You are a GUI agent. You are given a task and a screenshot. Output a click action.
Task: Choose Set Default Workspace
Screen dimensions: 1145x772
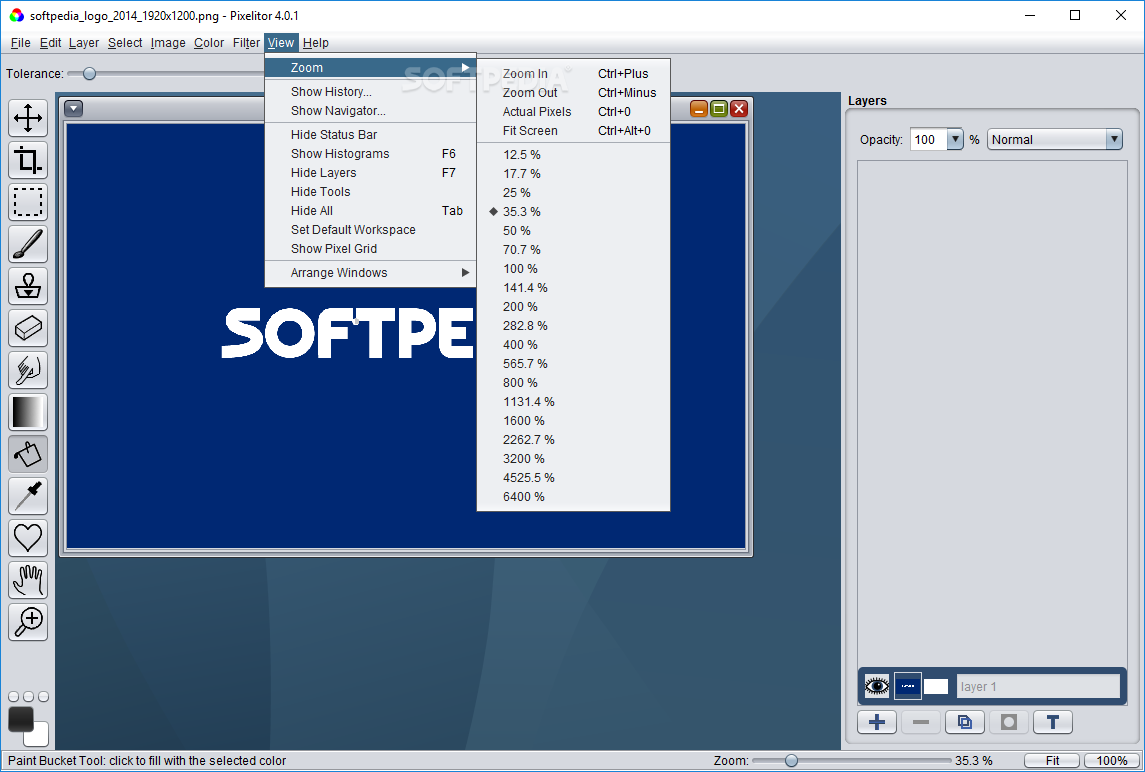click(x=370, y=229)
